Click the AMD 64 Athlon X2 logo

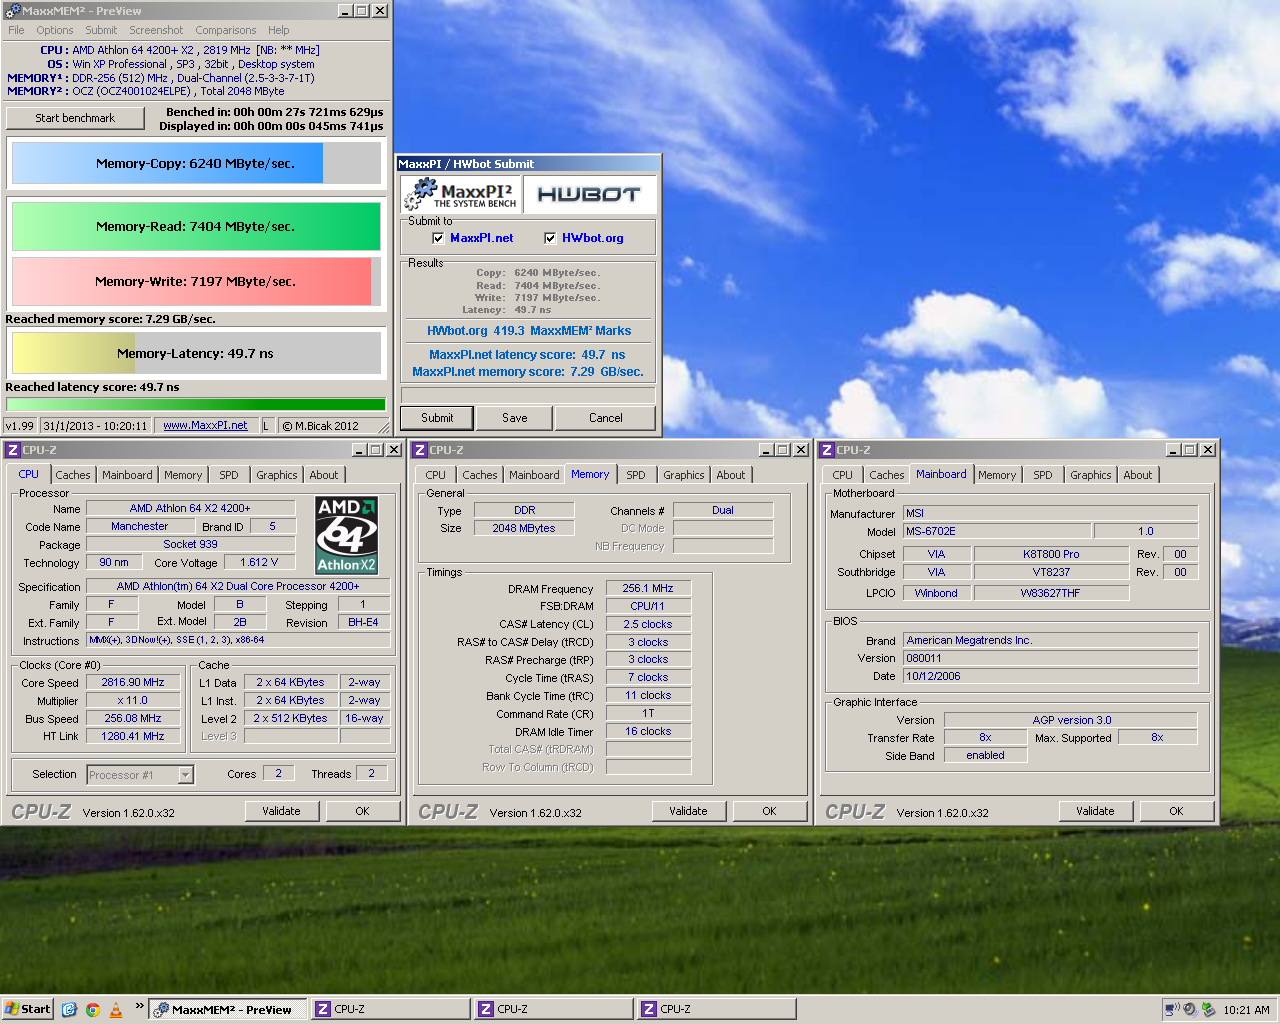(346, 535)
